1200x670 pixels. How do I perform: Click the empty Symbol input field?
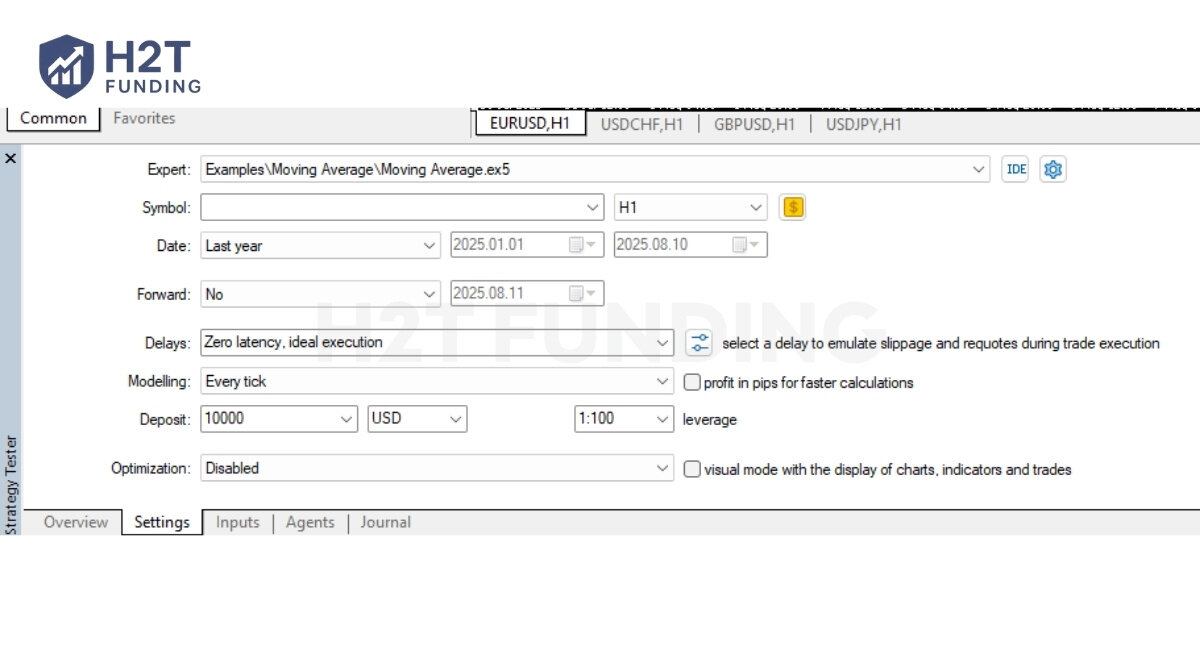390,208
